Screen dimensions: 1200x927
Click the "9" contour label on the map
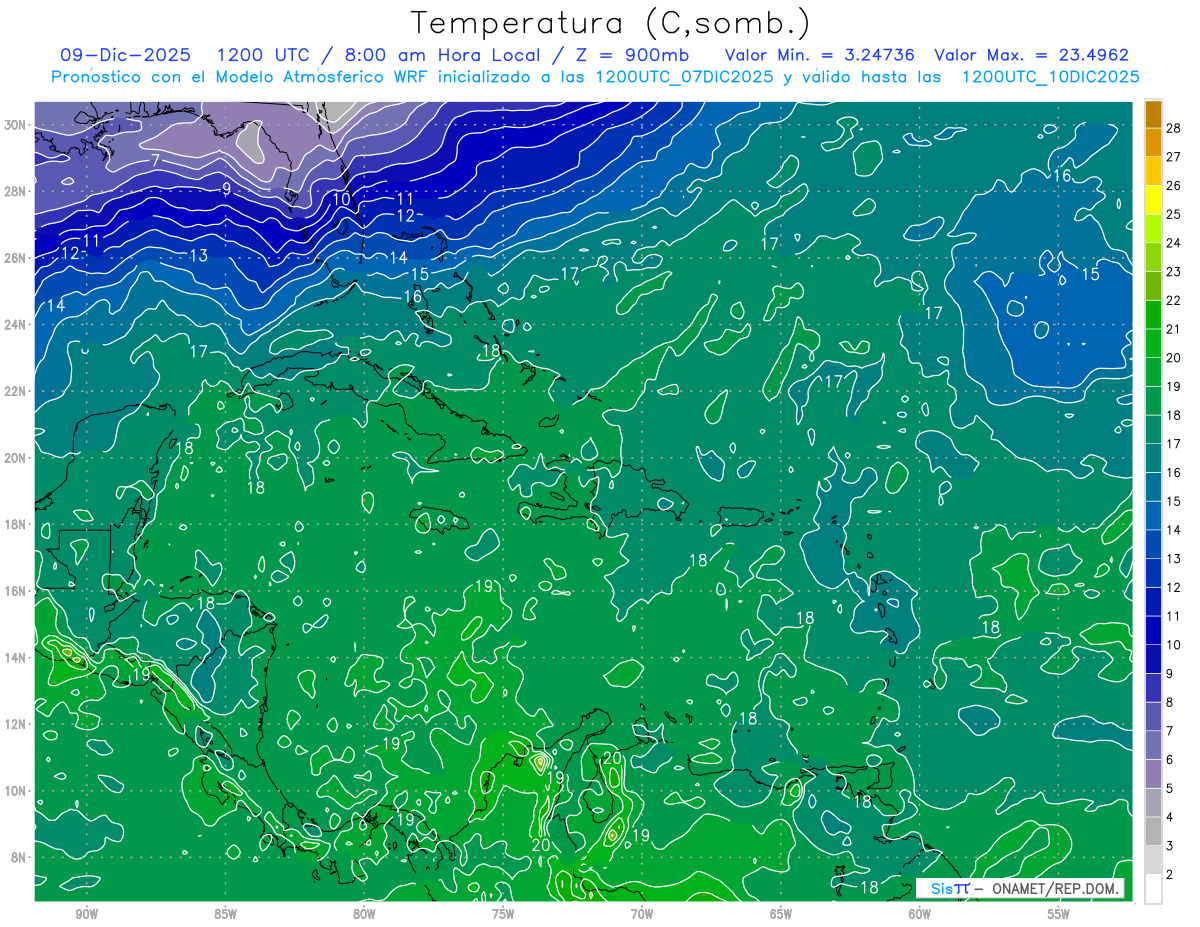coord(227,189)
